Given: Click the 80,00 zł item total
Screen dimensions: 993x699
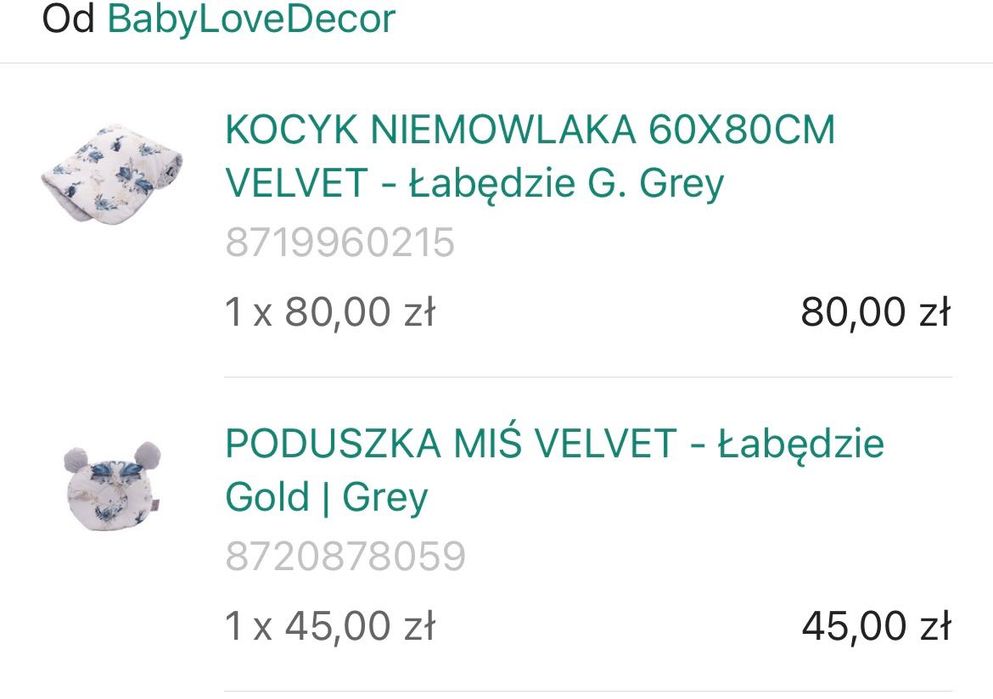Looking at the screenshot, I should click(x=875, y=313).
